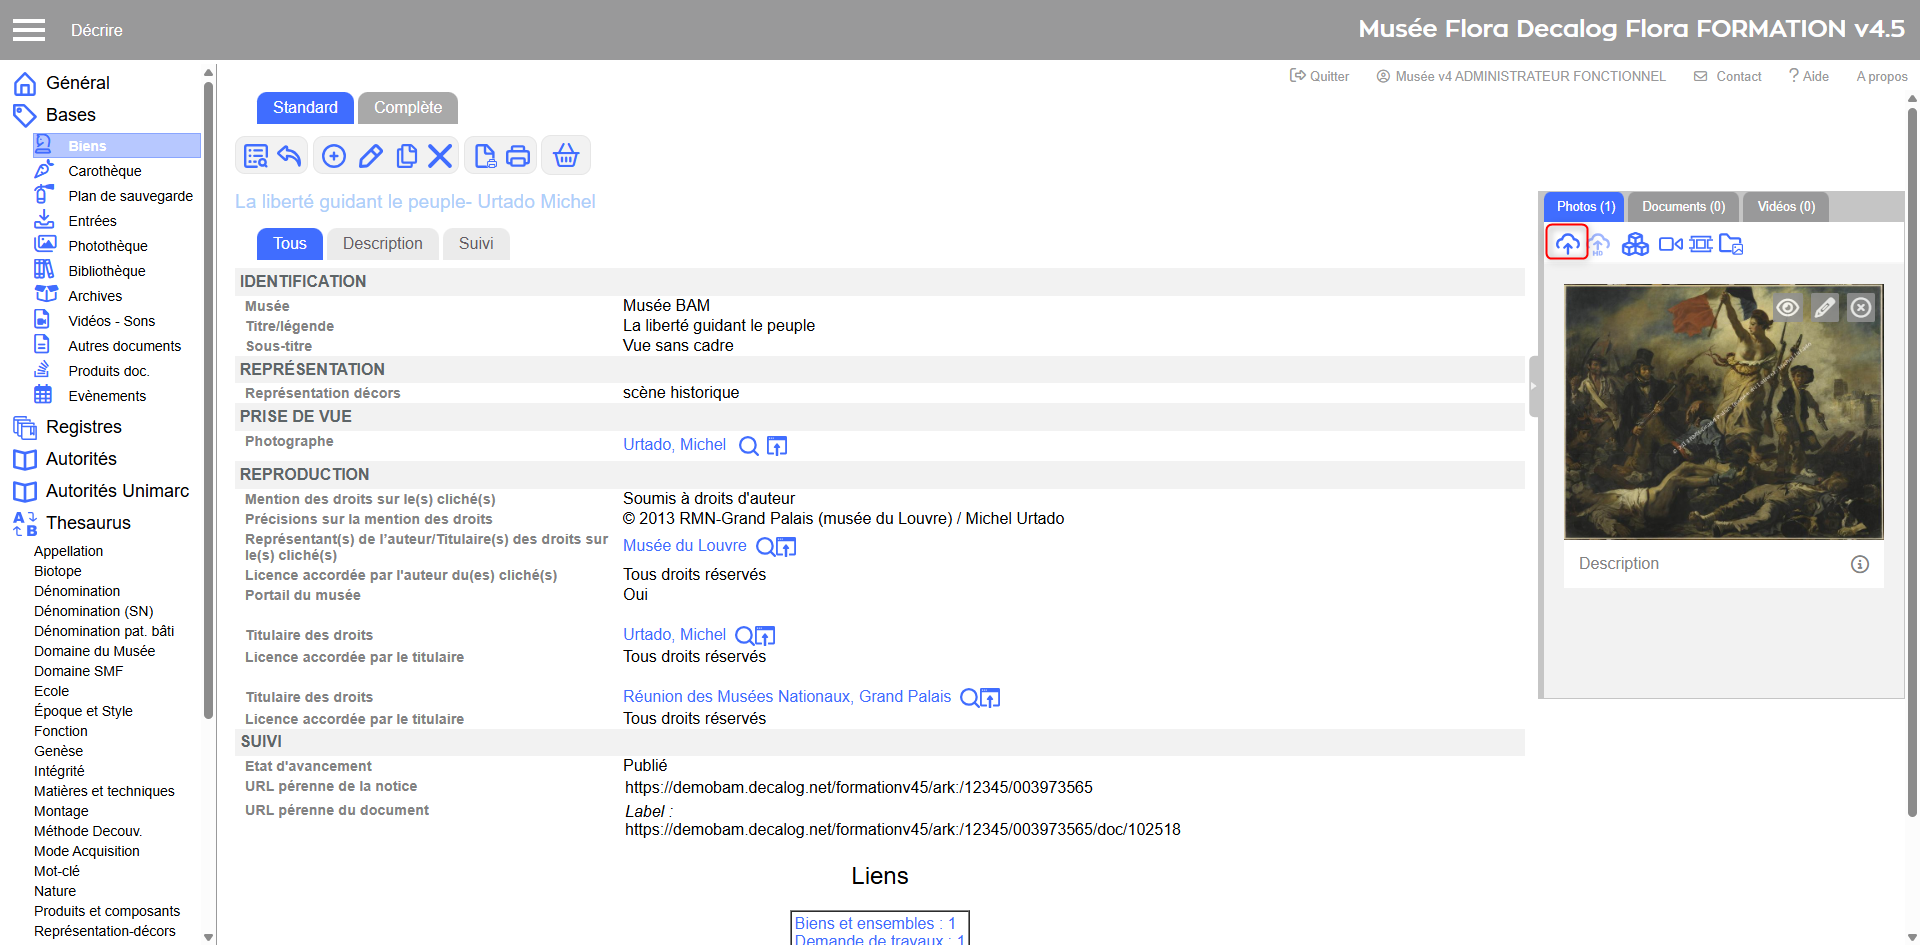This screenshot has height=945, width=1920.
Task: Click the 3D cubes icon in media panel
Action: coord(1635,244)
